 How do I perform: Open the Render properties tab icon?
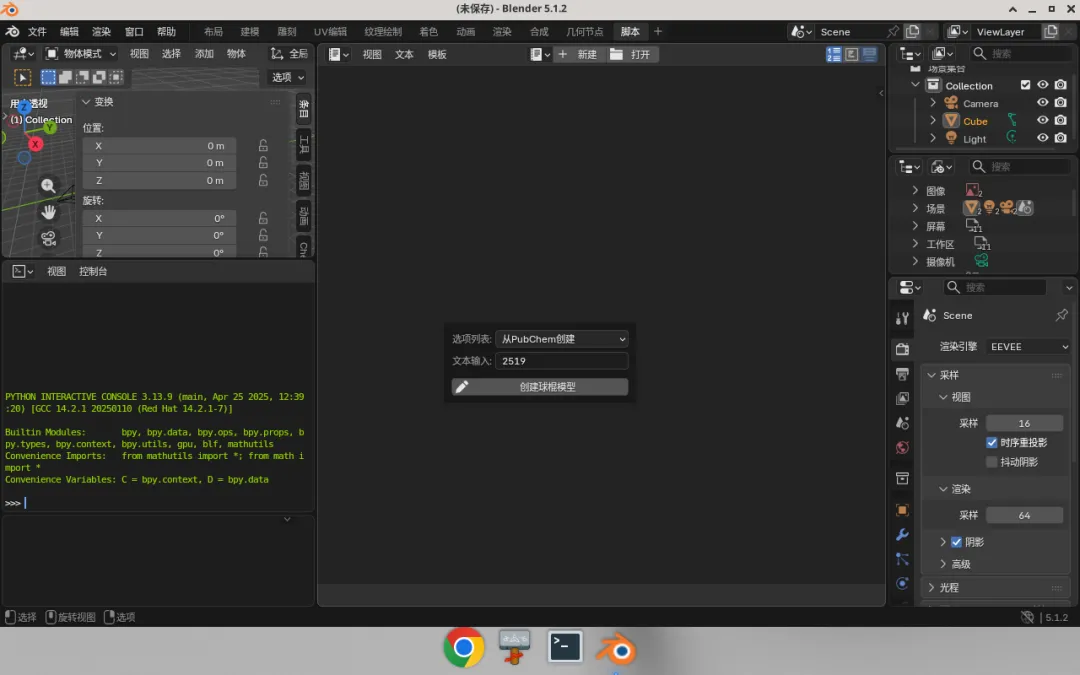click(902, 349)
